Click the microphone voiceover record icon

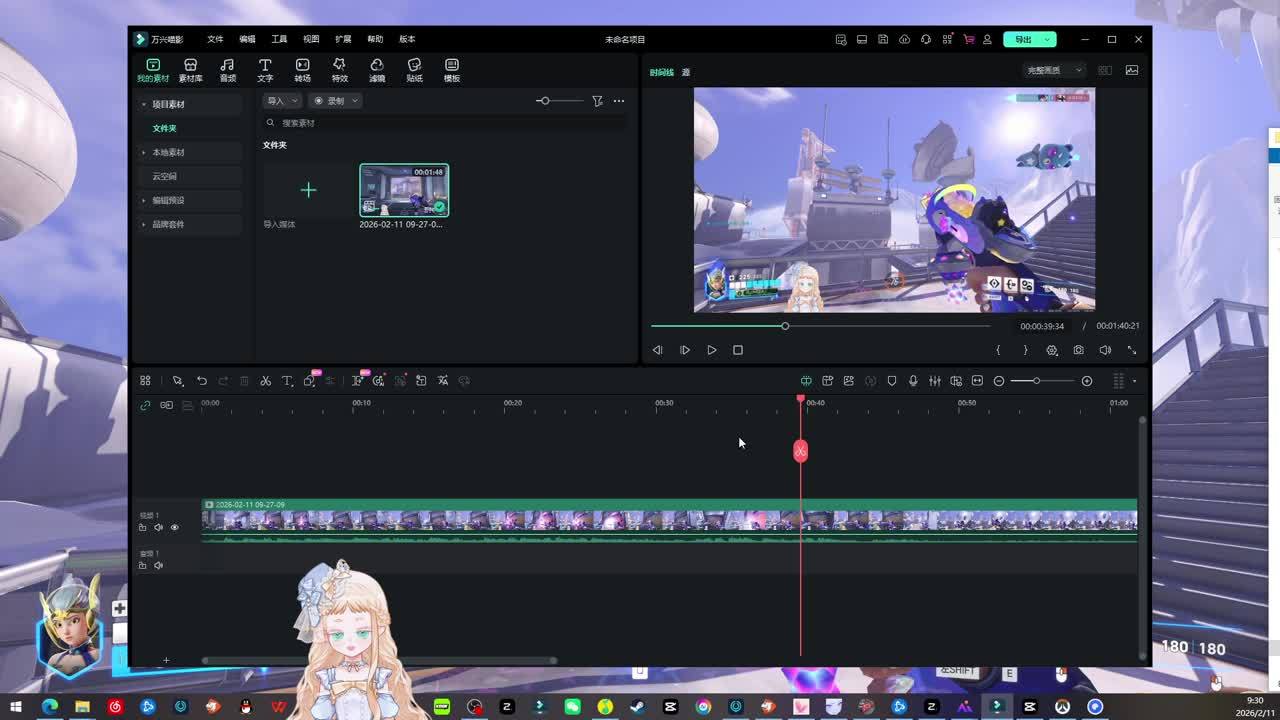click(x=913, y=381)
